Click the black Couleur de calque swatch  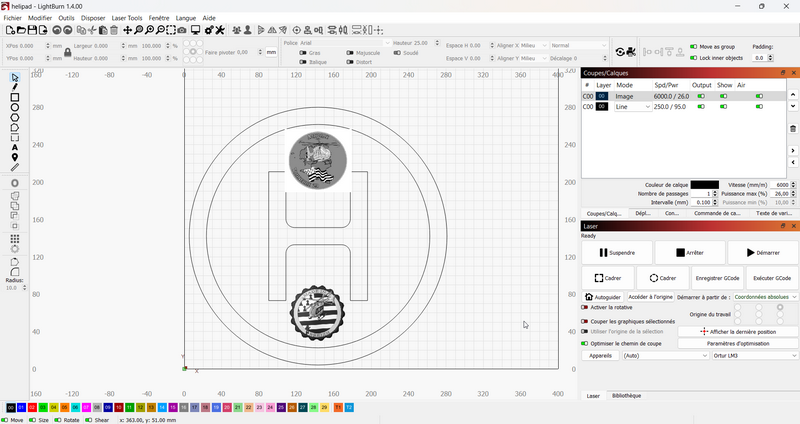704,184
